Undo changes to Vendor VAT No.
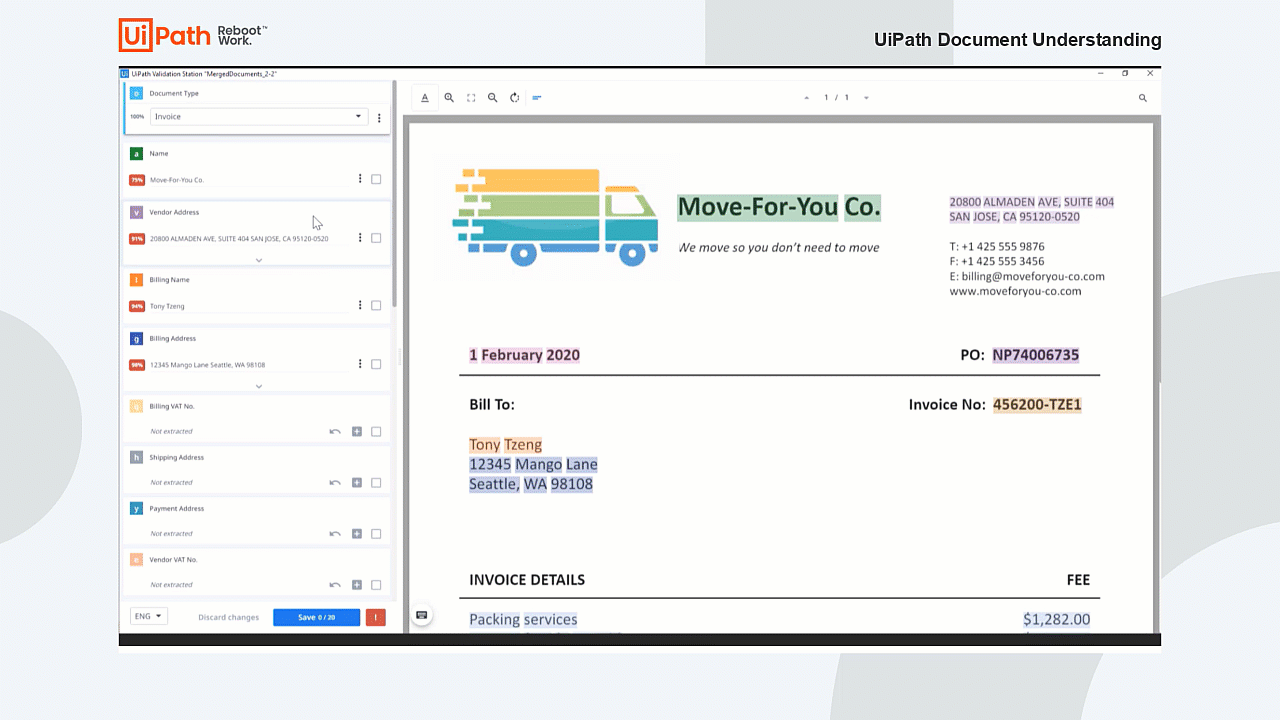 coord(335,585)
